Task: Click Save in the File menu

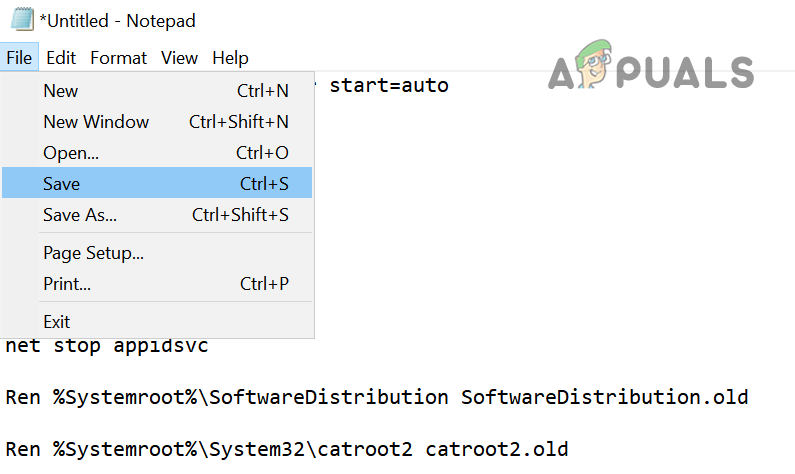Action: pyautogui.click(x=62, y=184)
